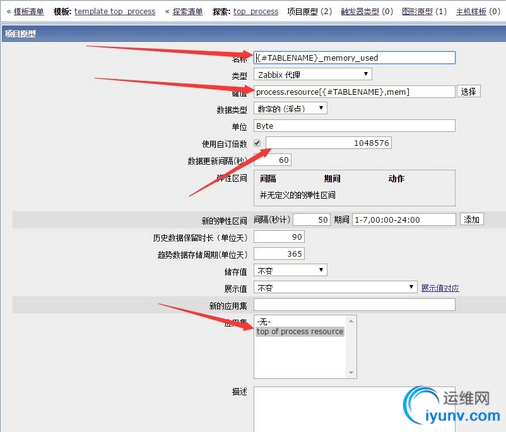The image size is (506, 432).
Task: Click the history retention field showing 90
Action: coord(279,237)
